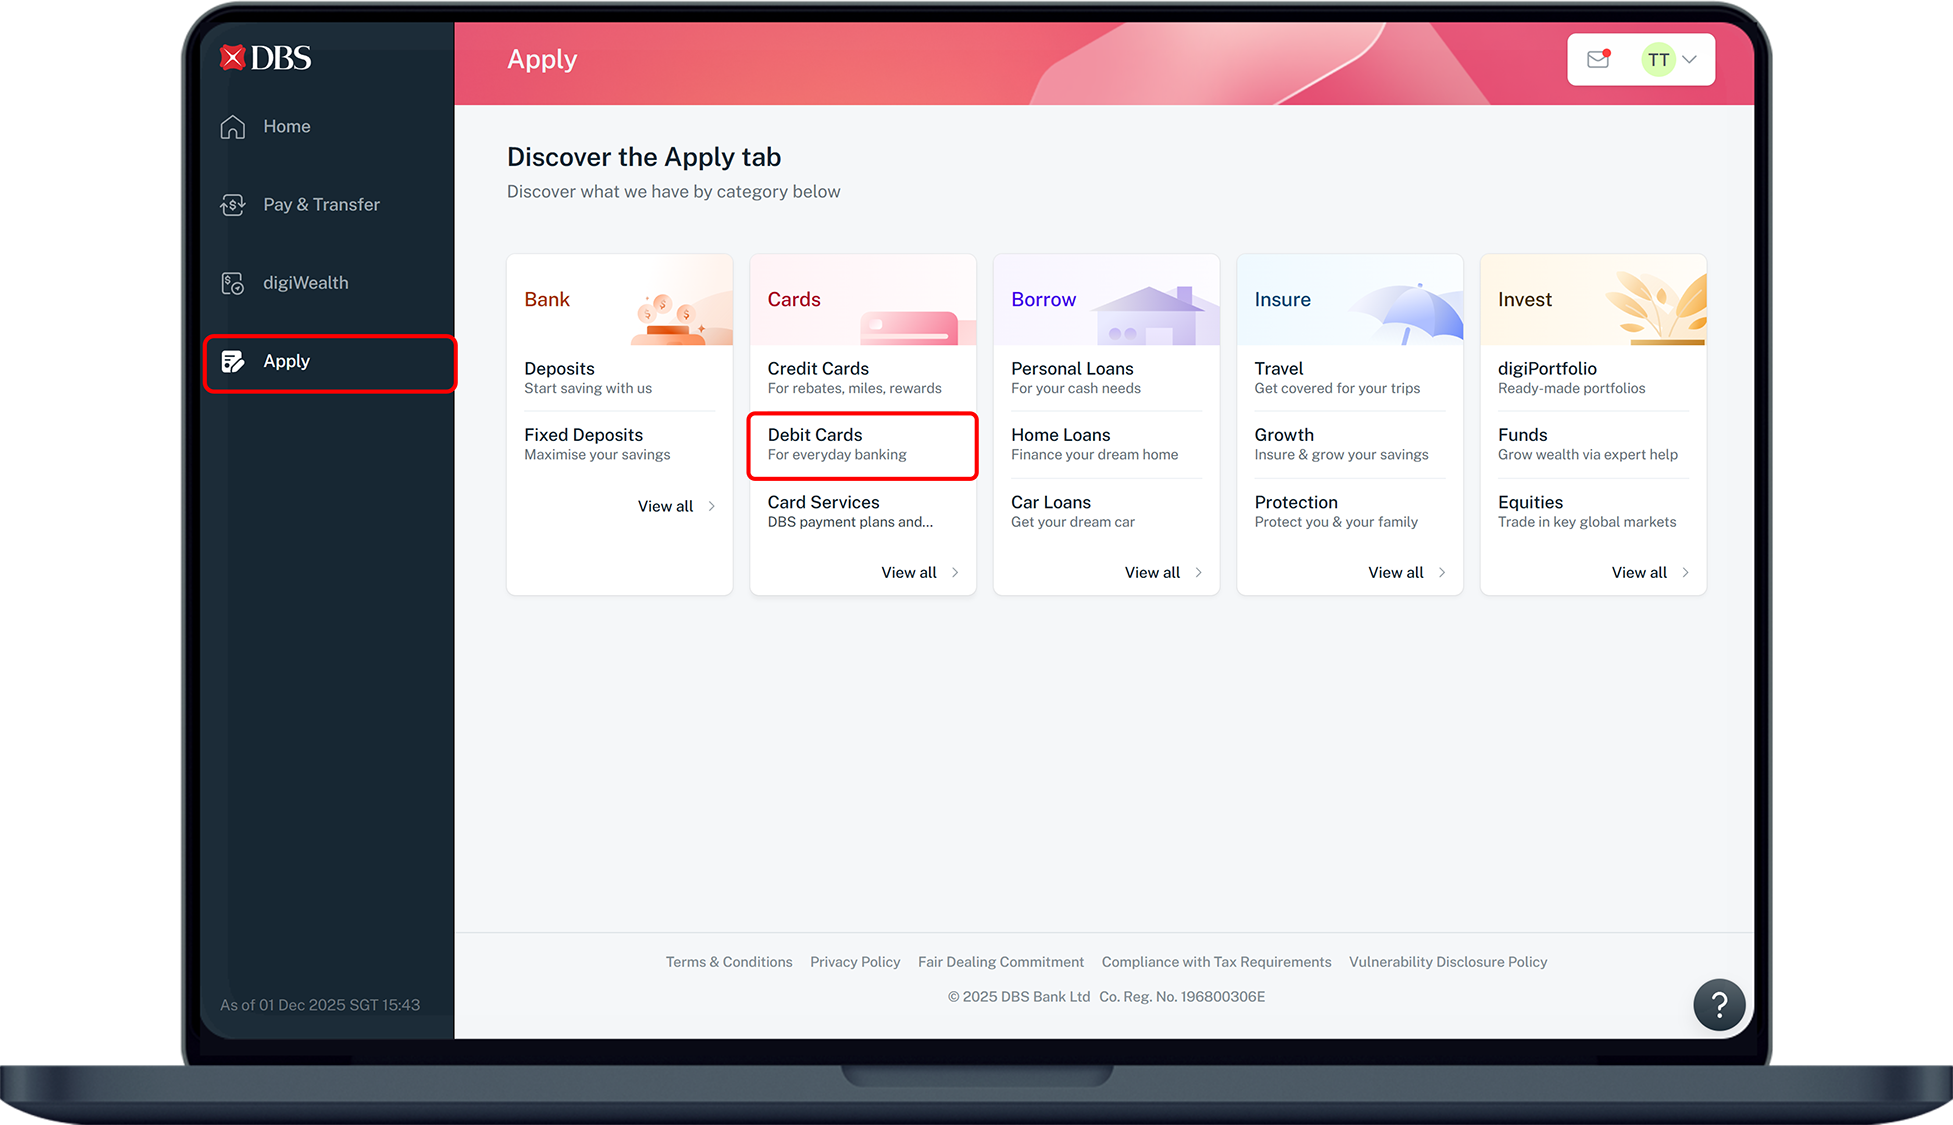Switch to the Apply menu item
1953x1125 pixels.
tap(286, 361)
